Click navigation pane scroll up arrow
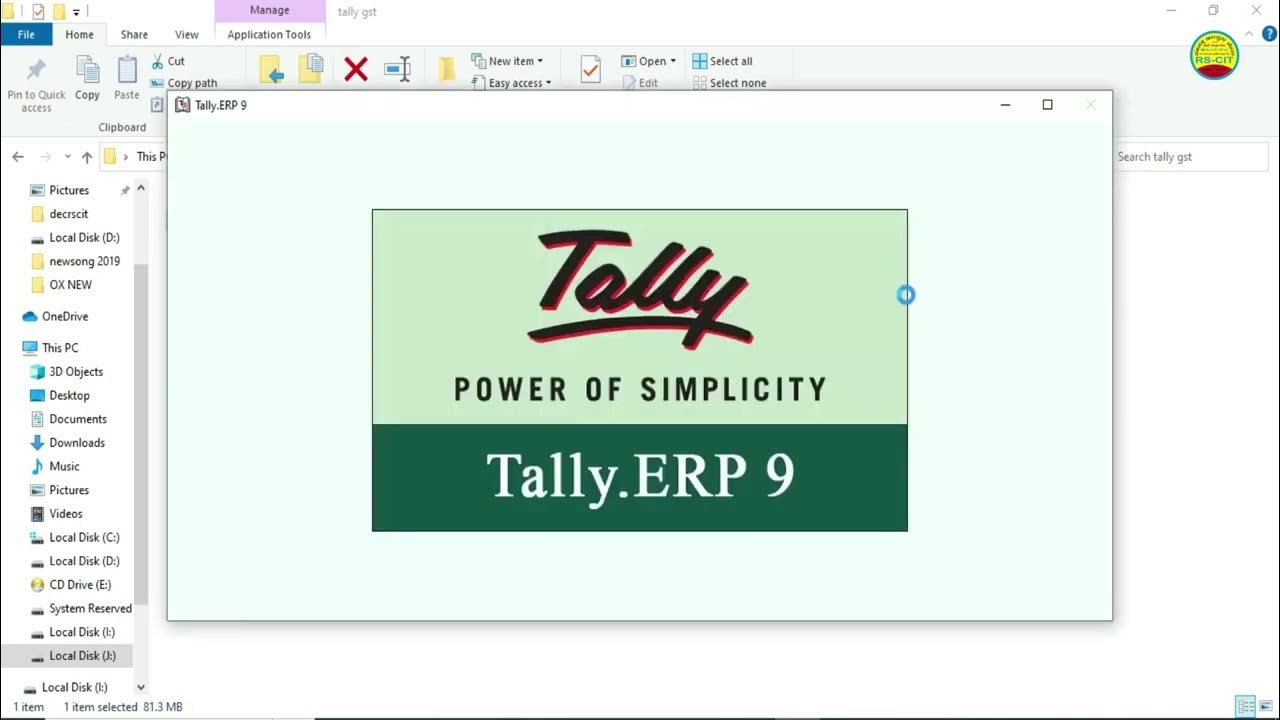 click(x=141, y=188)
